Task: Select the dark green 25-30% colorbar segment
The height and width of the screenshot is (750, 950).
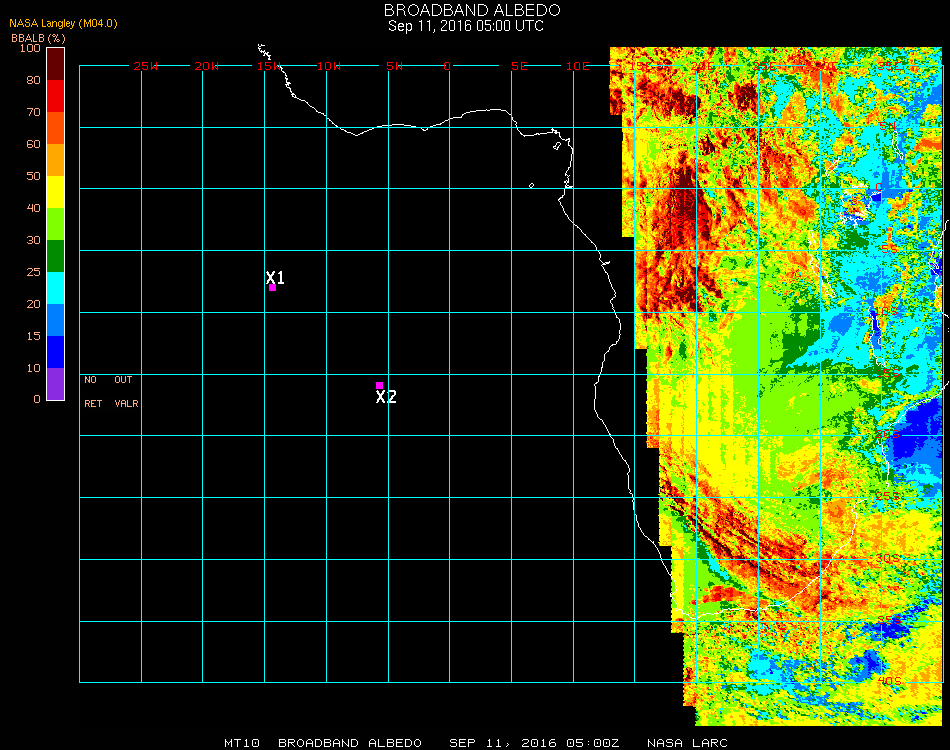Action: tap(55, 255)
